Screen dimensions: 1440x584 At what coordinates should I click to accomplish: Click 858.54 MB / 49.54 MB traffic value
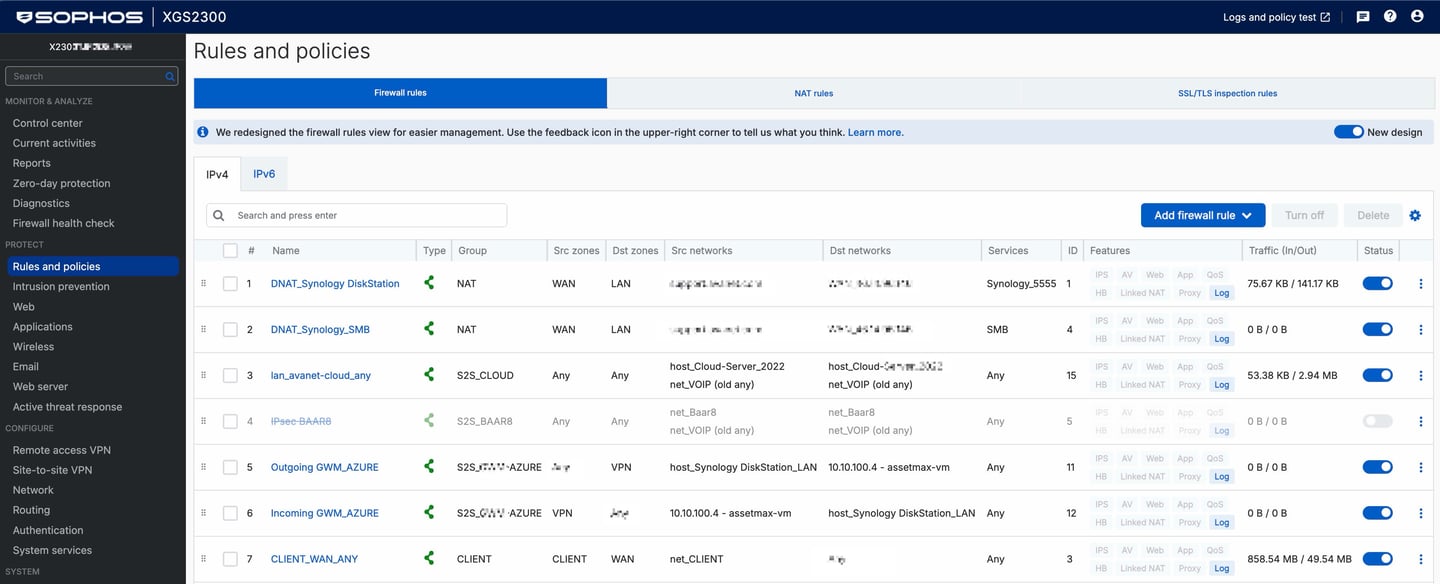point(1299,559)
